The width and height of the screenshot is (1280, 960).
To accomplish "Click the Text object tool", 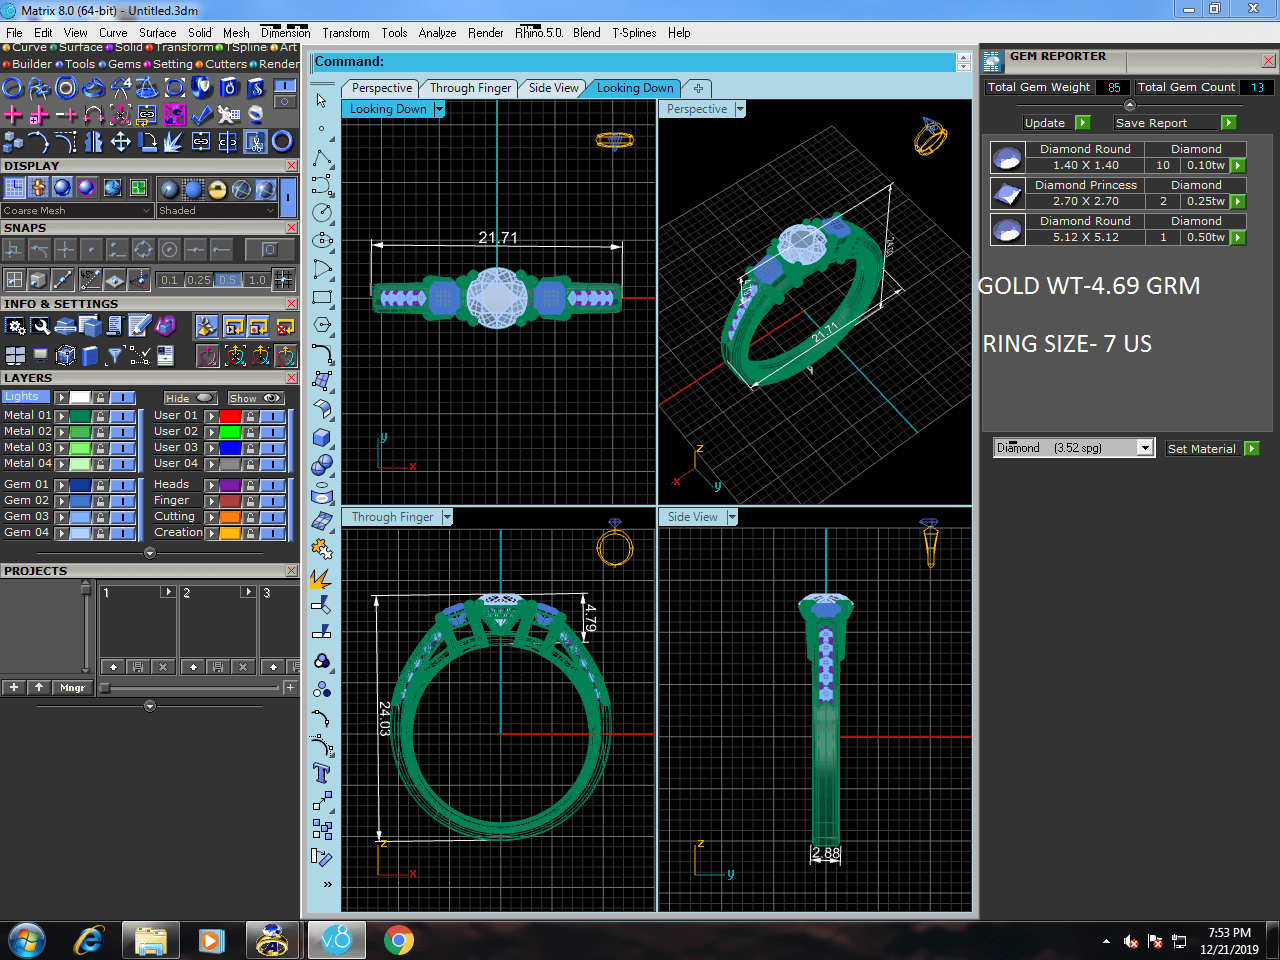I will (x=322, y=773).
